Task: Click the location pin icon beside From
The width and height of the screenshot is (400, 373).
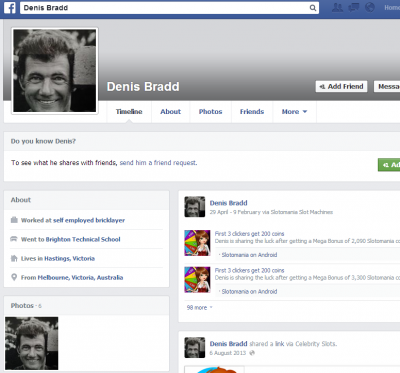Action: pos(14,277)
